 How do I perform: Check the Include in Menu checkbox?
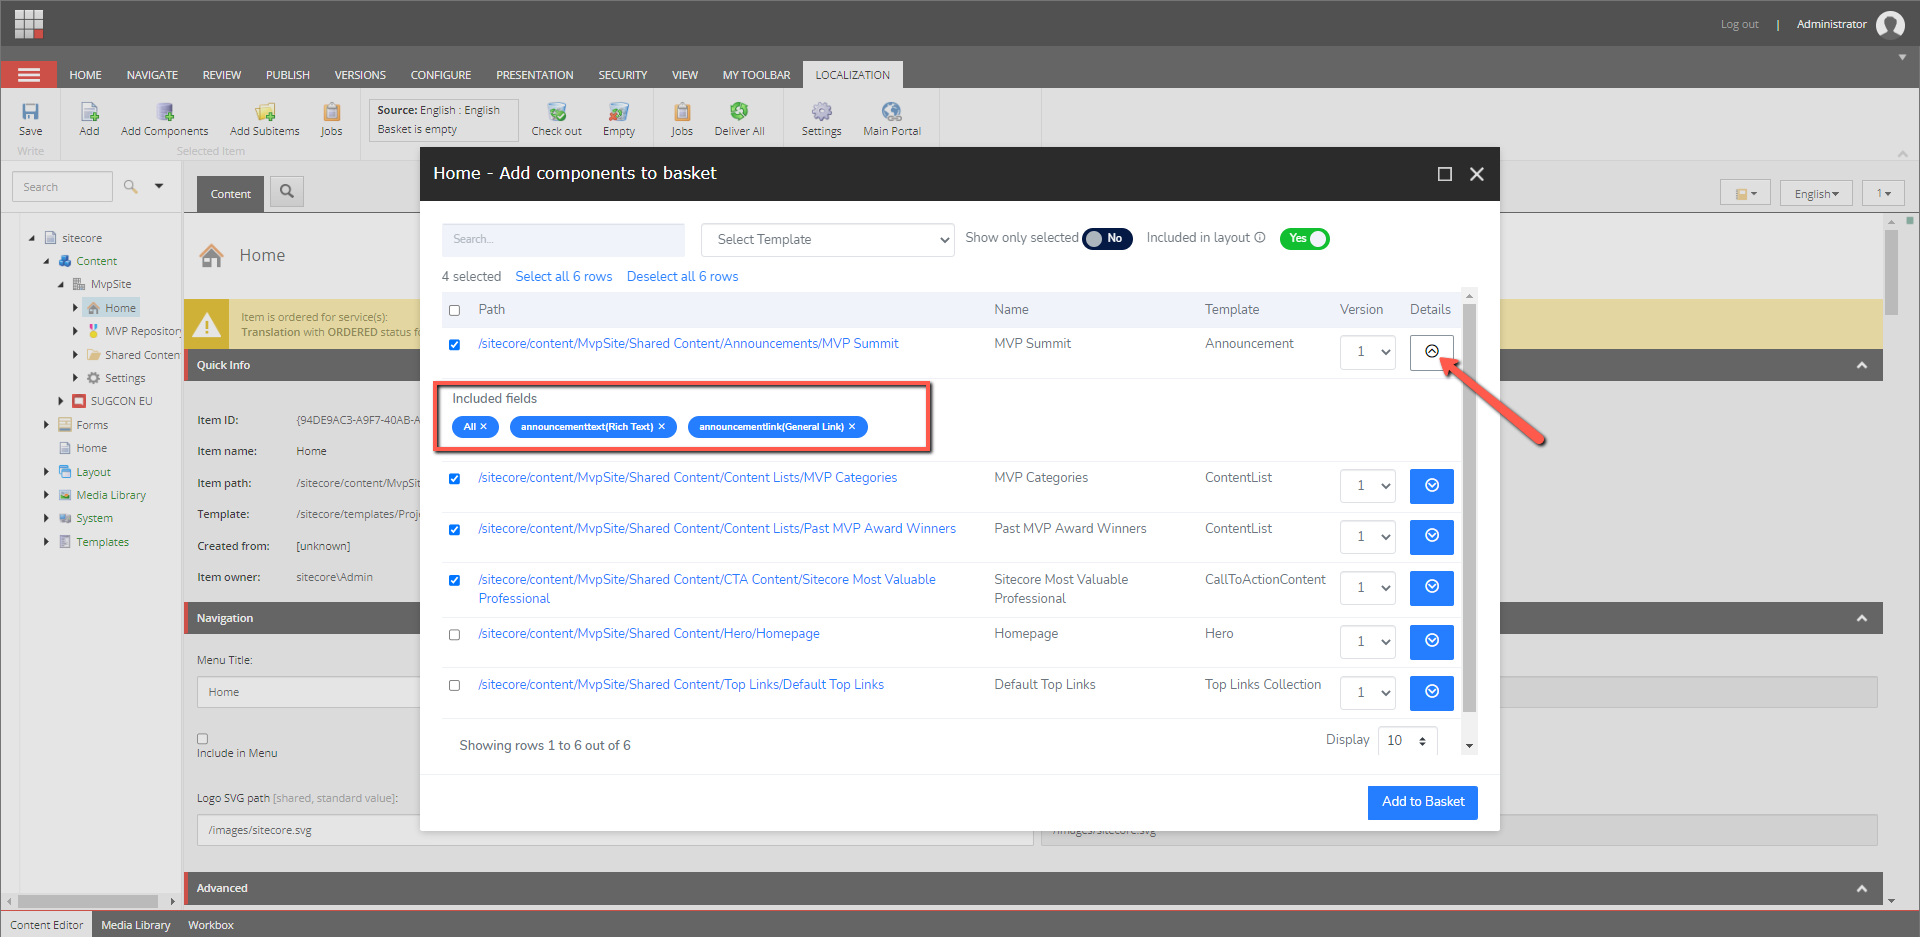coord(203,739)
